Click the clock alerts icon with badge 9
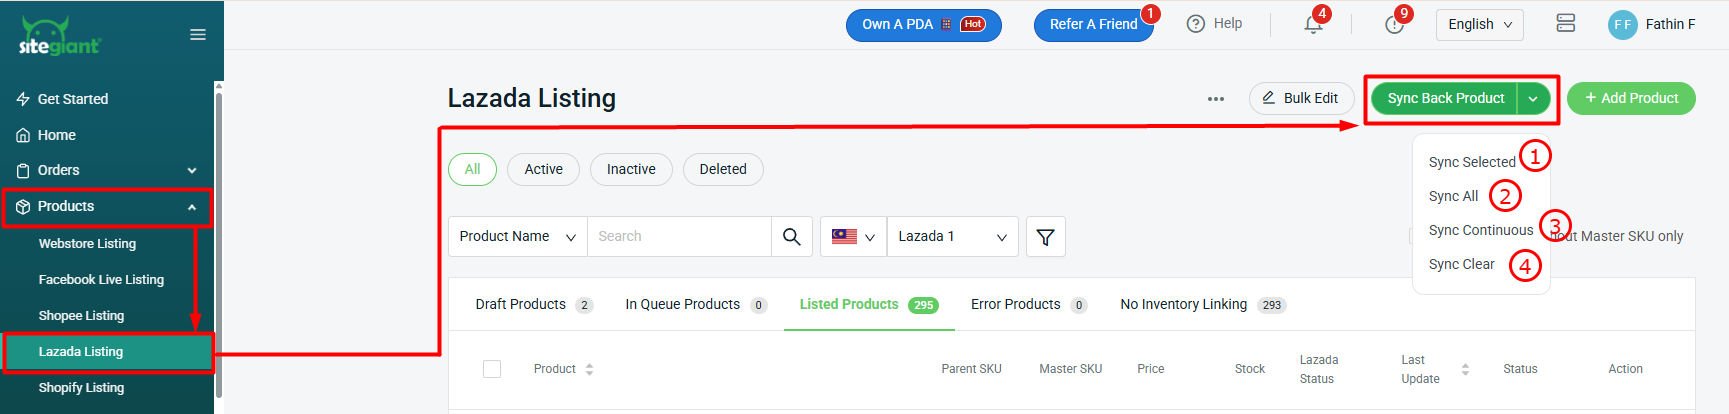The width and height of the screenshot is (1729, 414). [x=1394, y=25]
